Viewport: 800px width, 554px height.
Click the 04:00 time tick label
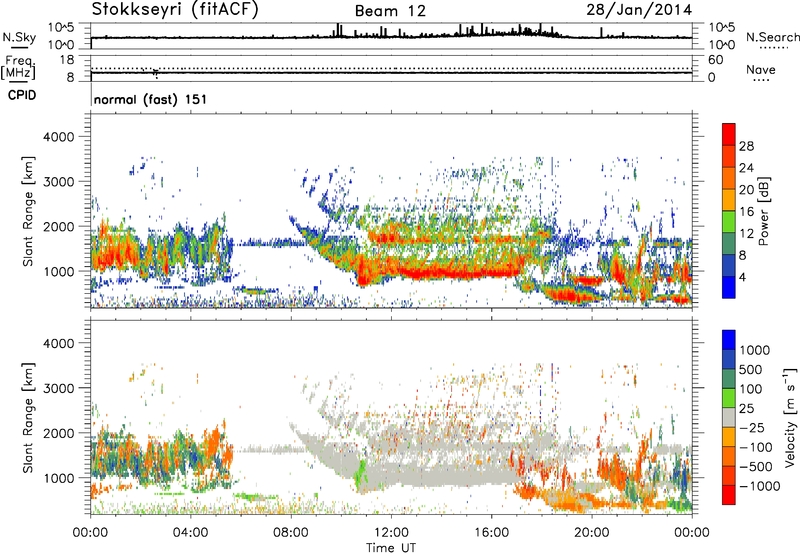(190, 533)
